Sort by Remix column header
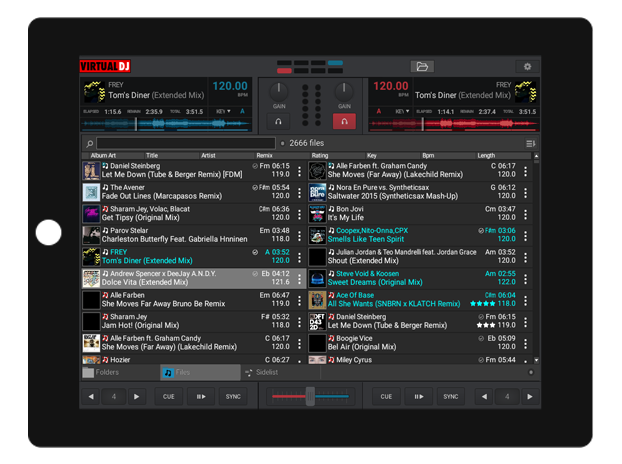 [x=265, y=155]
